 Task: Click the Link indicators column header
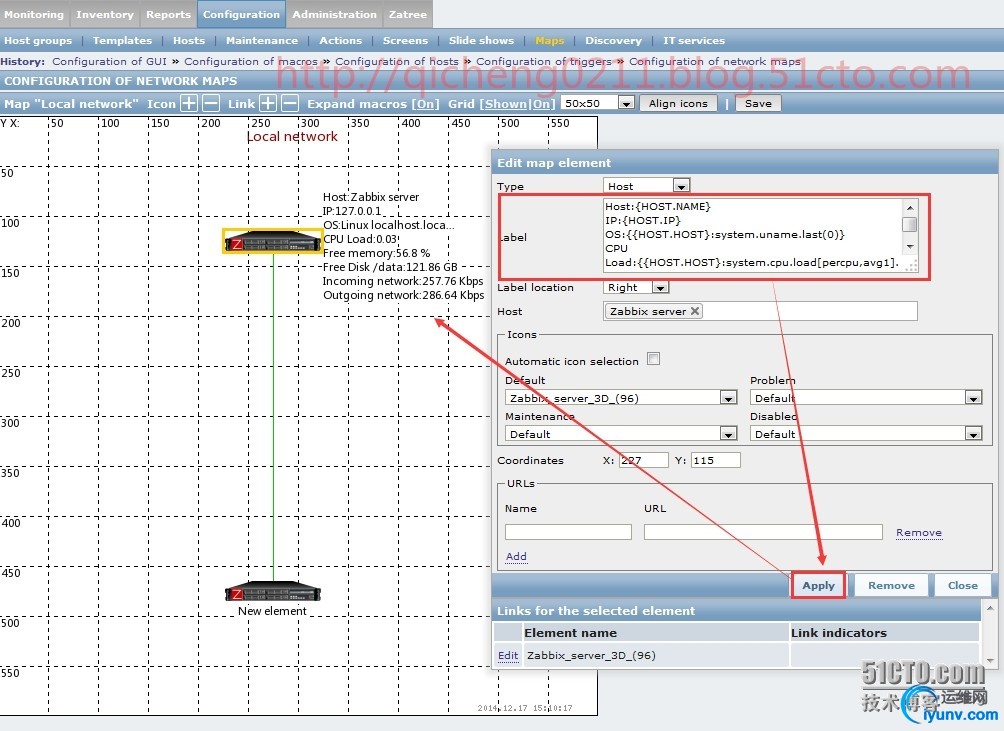coord(884,632)
